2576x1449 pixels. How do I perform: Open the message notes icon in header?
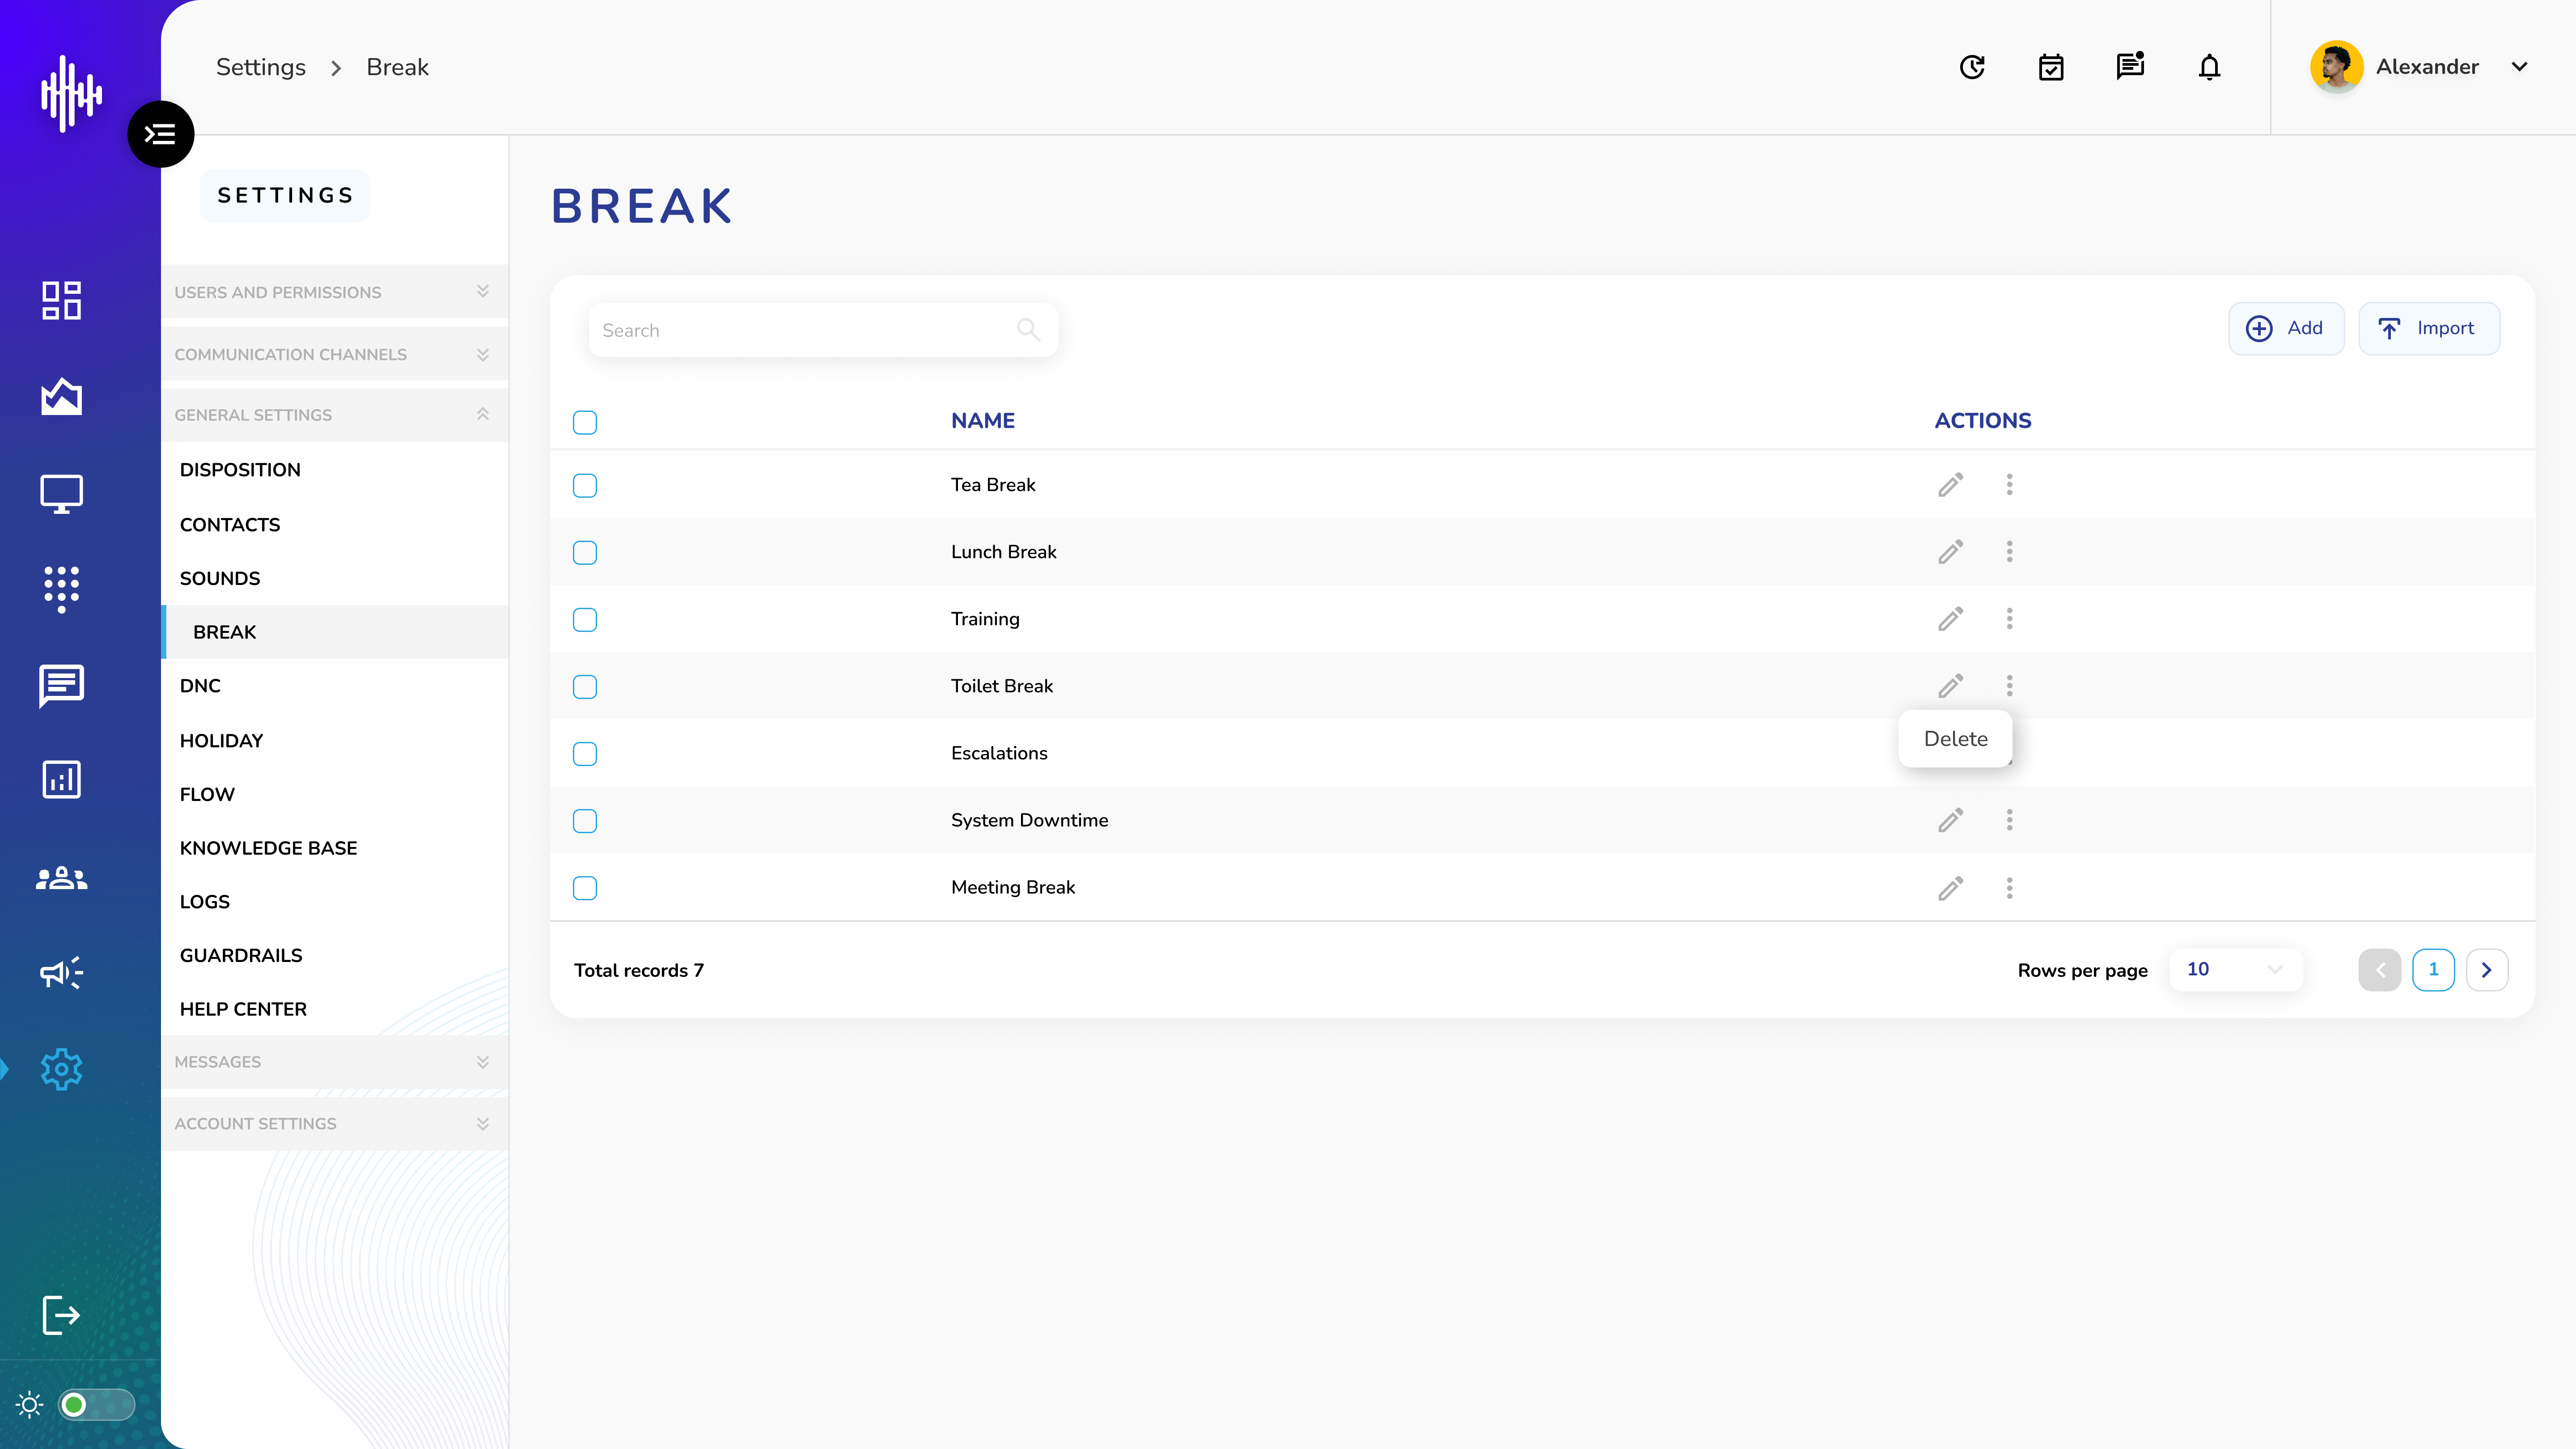click(x=2130, y=66)
